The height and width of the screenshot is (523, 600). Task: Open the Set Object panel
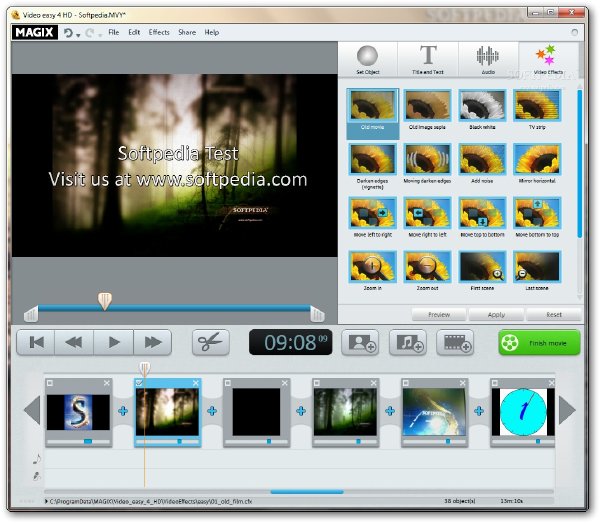point(368,60)
